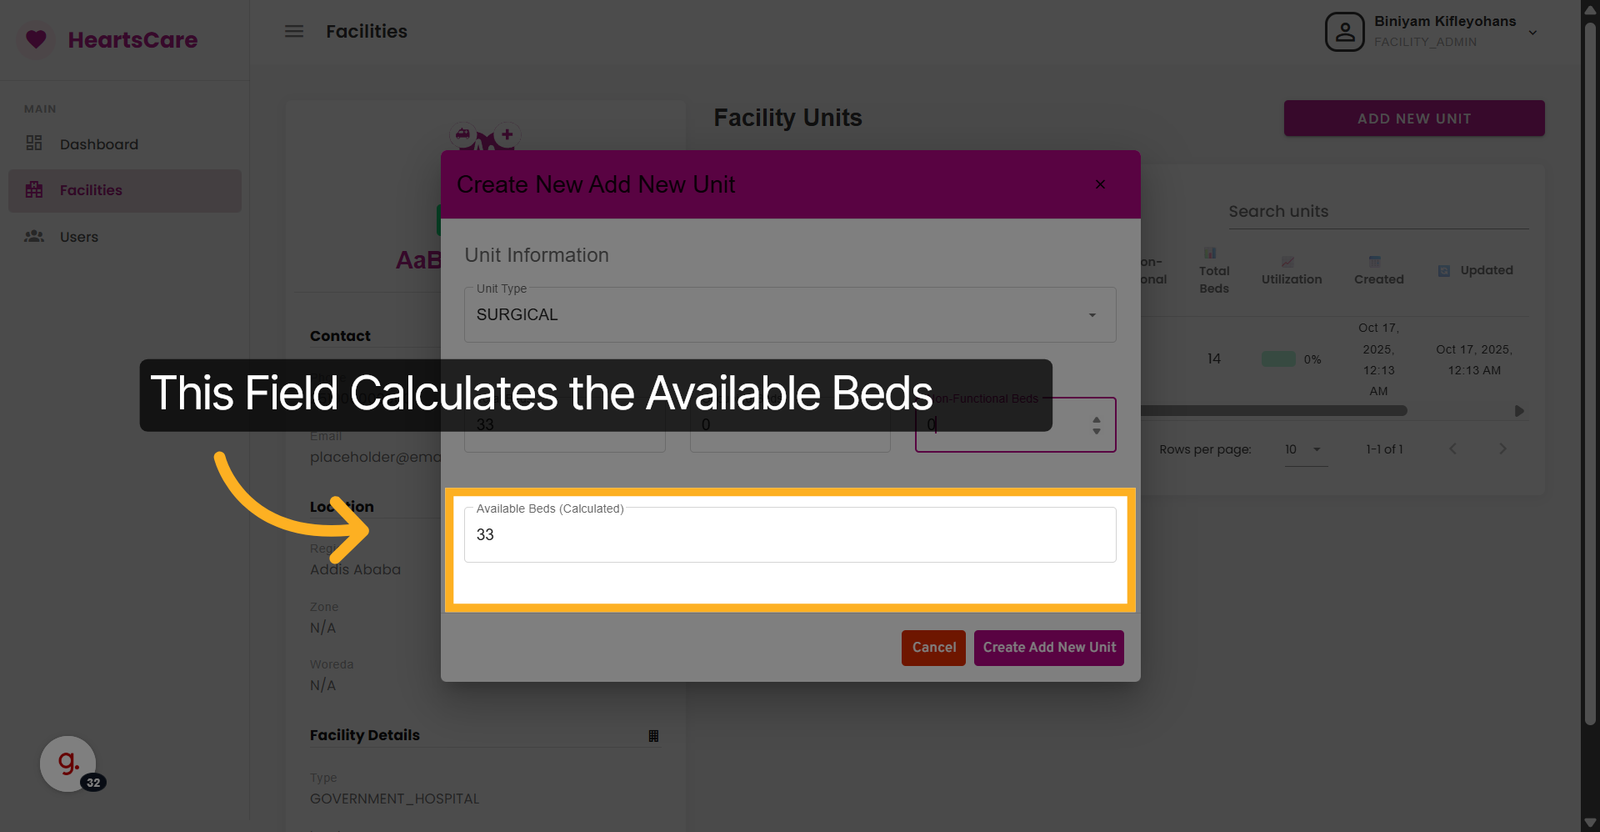Expand the Biniyam Kifleyohans account chevron
Image resolution: width=1600 pixels, height=832 pixels.
[1533, 31]
